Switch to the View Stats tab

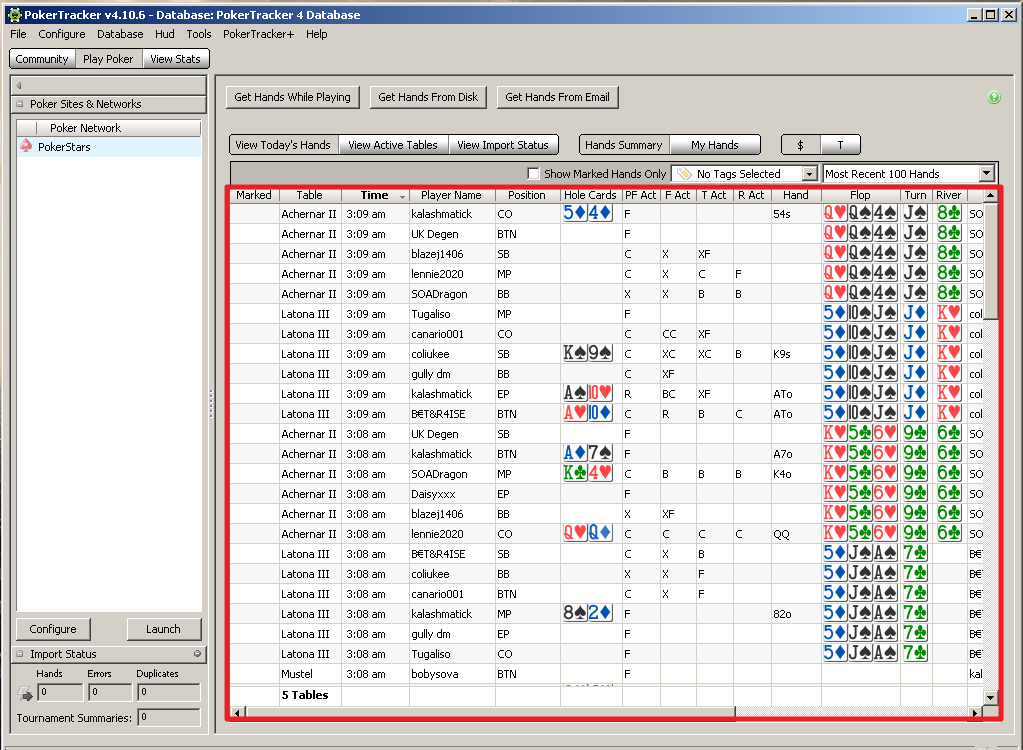(176, 59)
